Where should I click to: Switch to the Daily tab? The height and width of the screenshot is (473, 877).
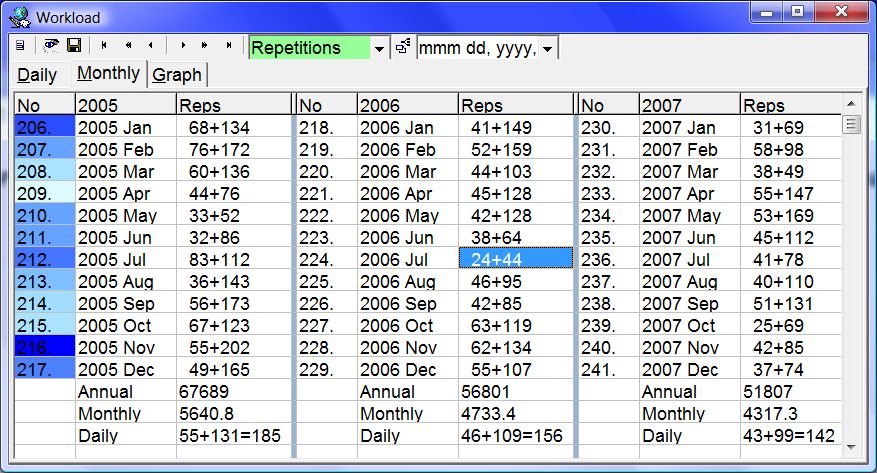[x=37, y=75]
